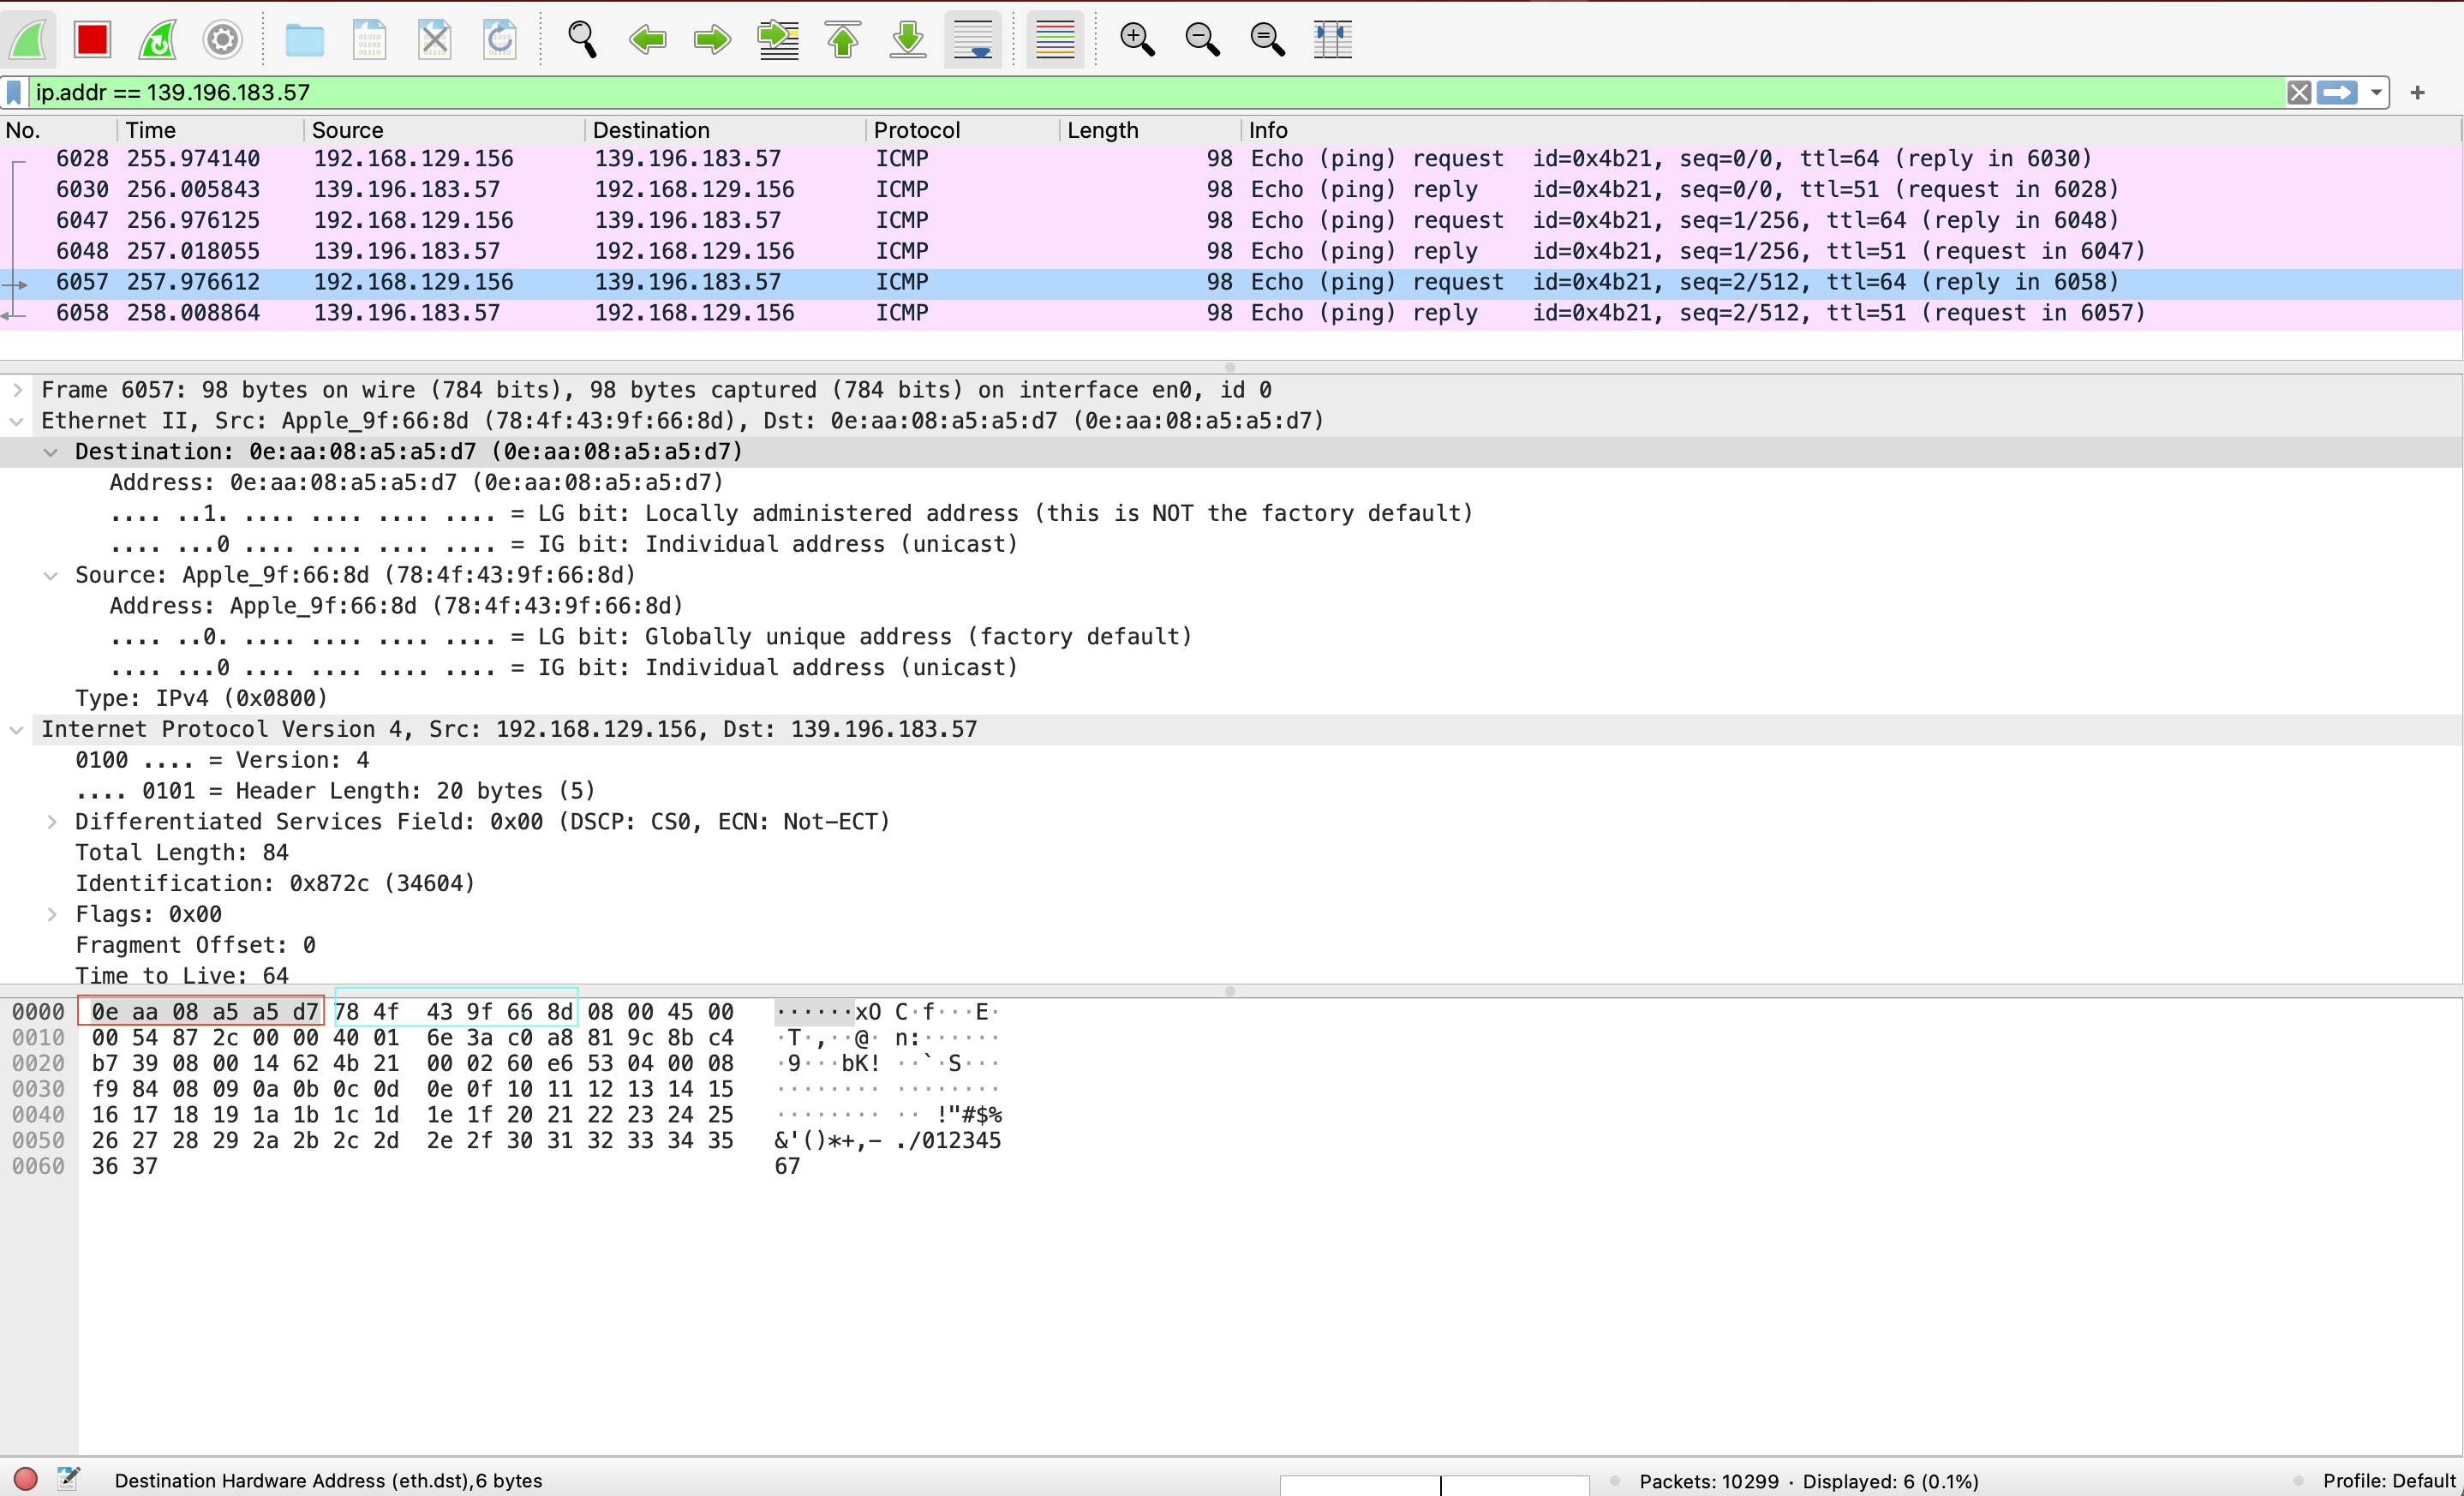This screenshot has height=1496, width=2464.
Task: Apply the display filter with arrow button
Action: (x=2337, y=93)
